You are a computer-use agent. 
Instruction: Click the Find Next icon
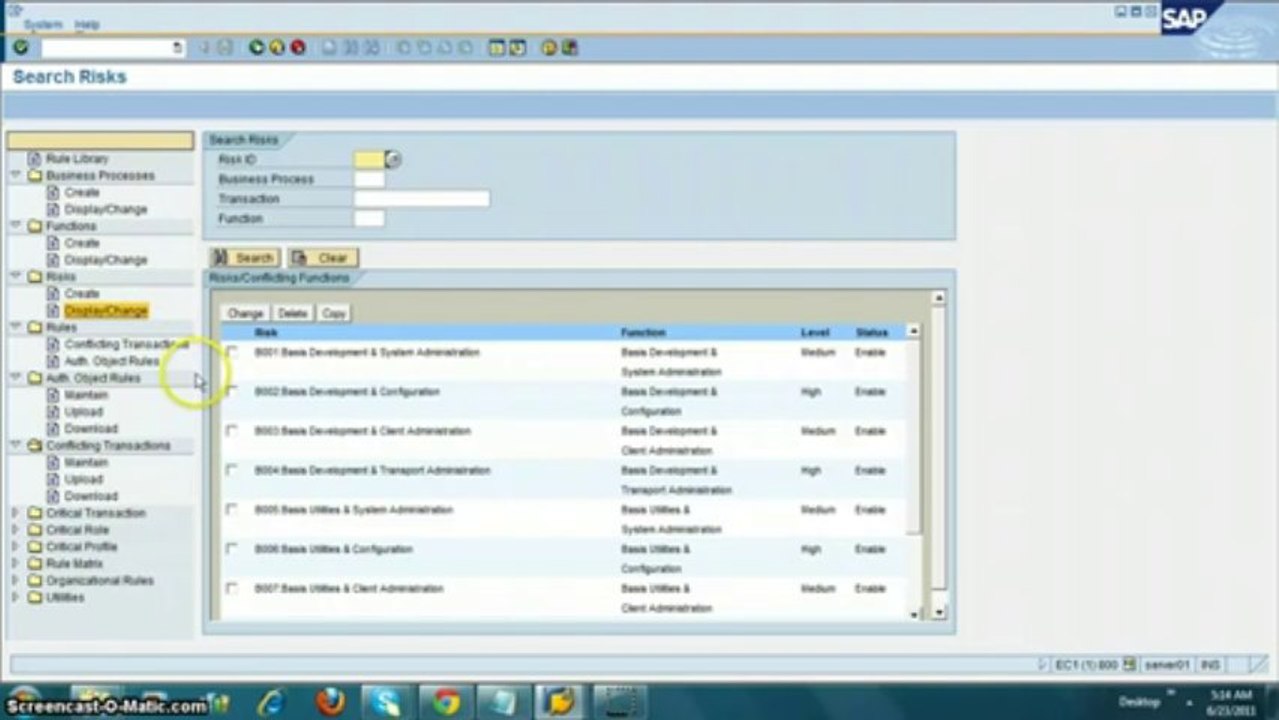click(x=371, y=47)
